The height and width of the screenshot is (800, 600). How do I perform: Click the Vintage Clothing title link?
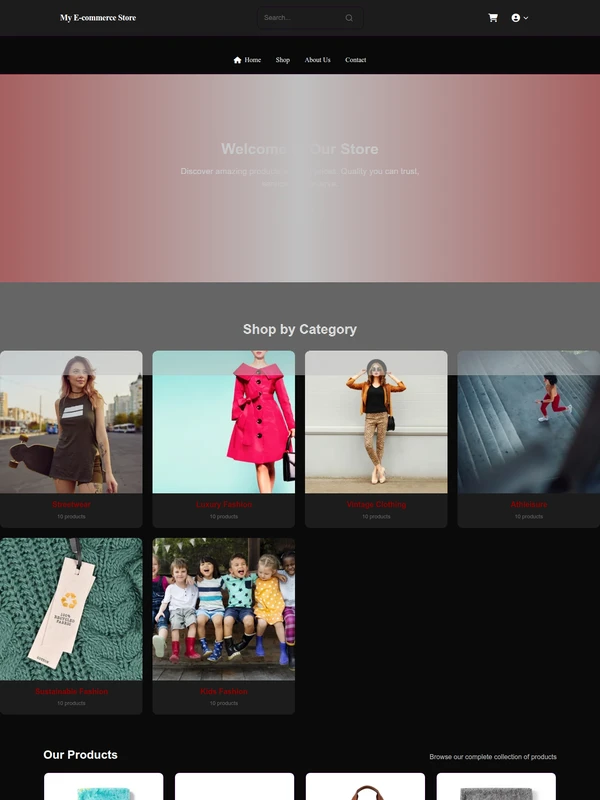pos(376,505)
